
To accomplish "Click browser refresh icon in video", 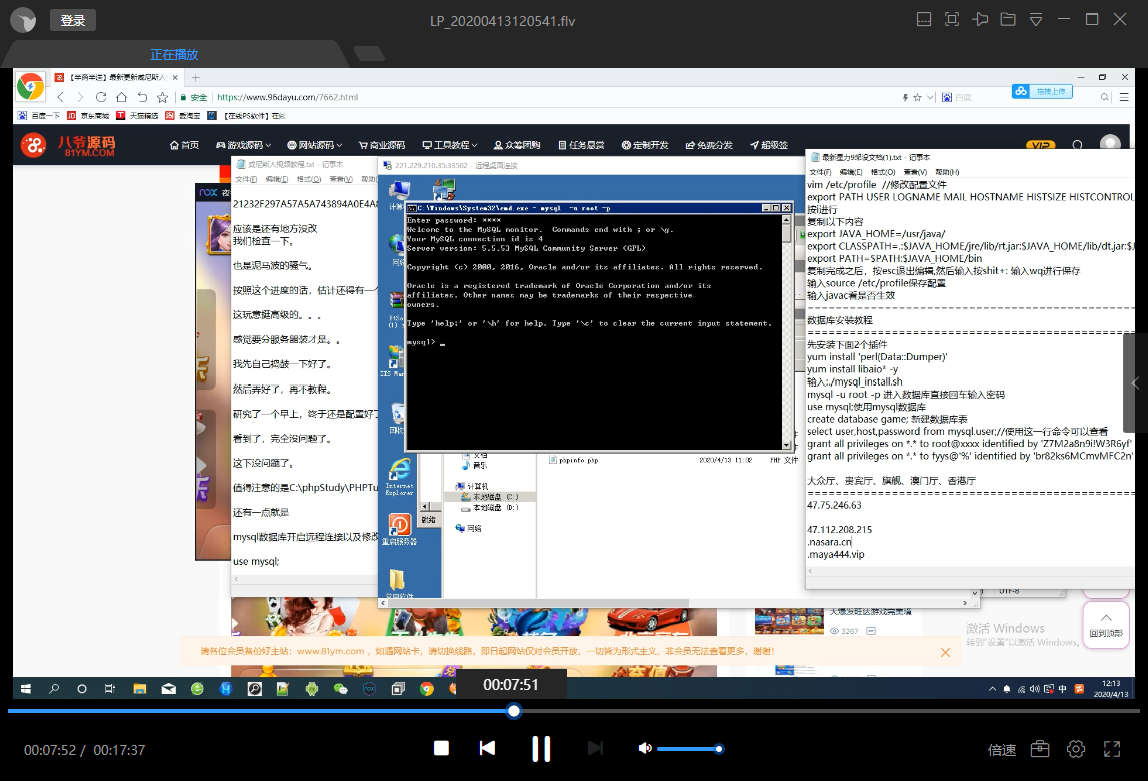I will click(101, 97).
